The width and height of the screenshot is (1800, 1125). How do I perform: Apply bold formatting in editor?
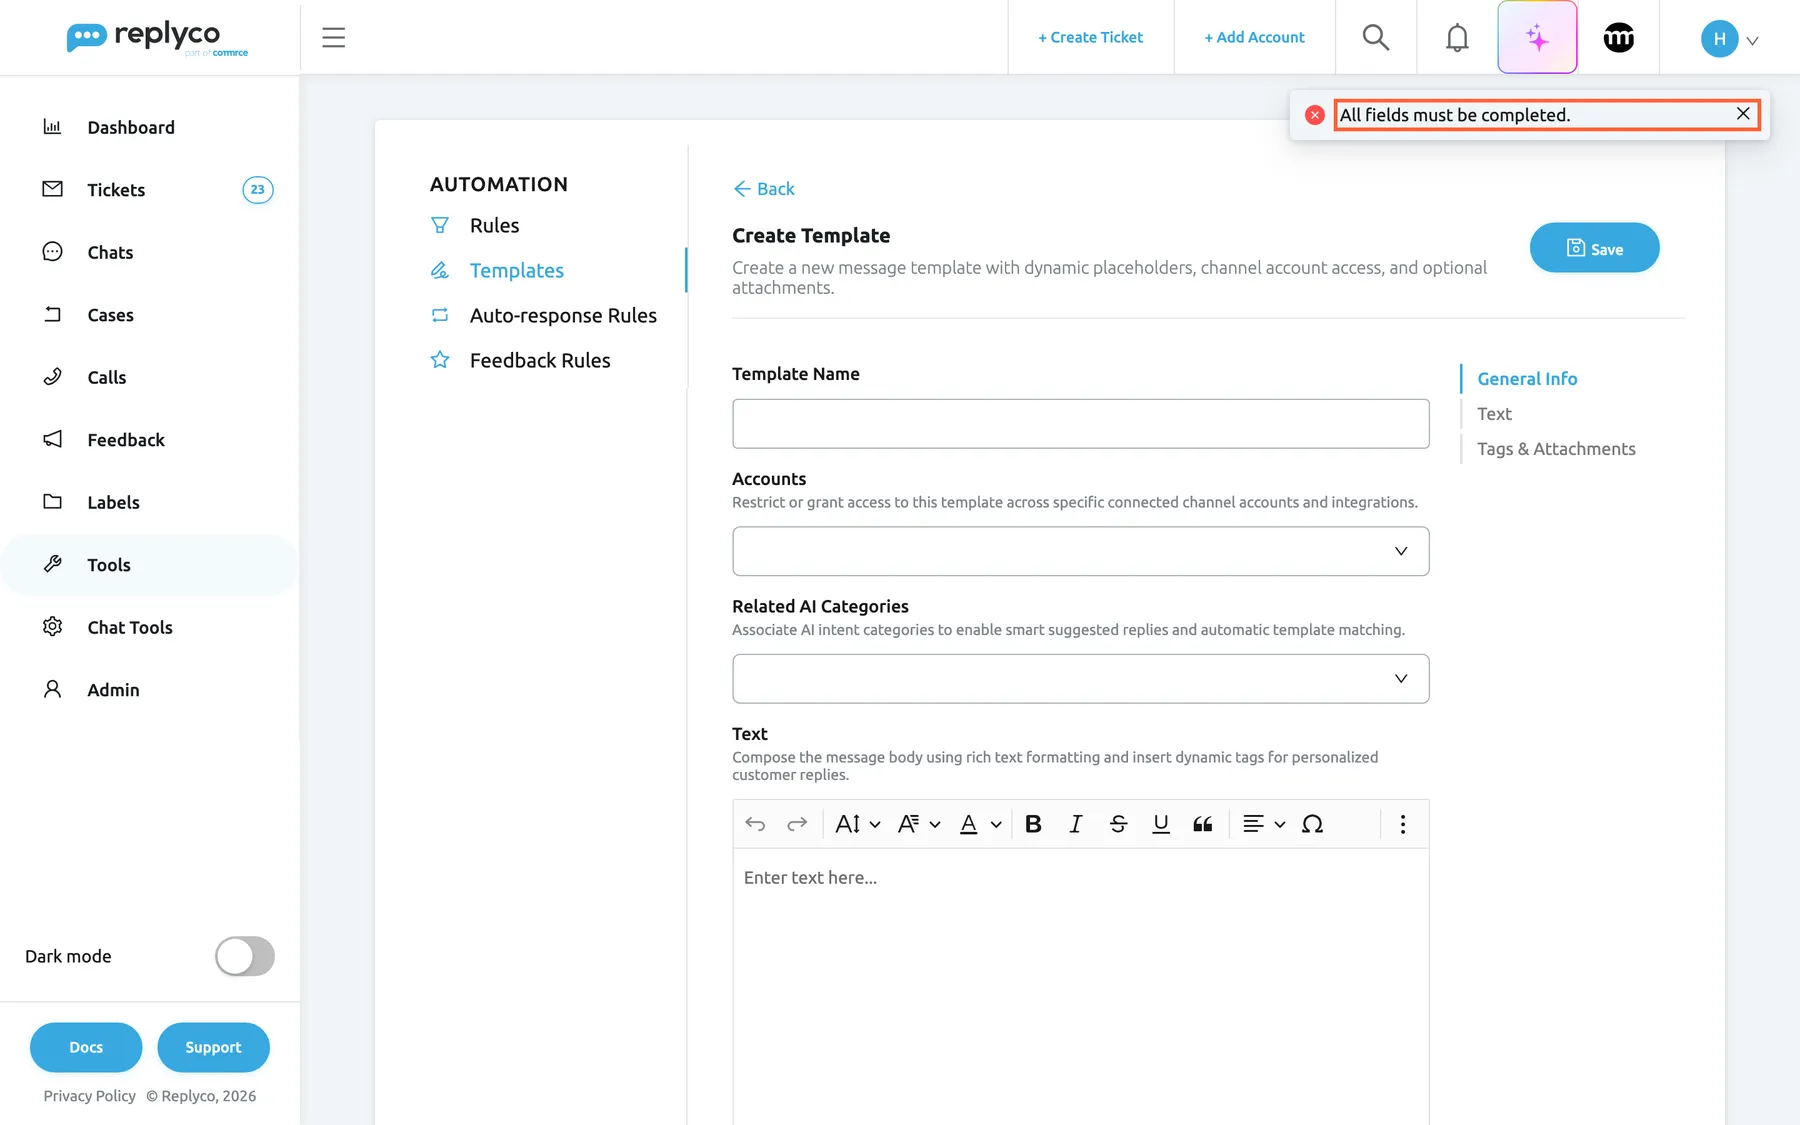click(x=1033, y=824)
